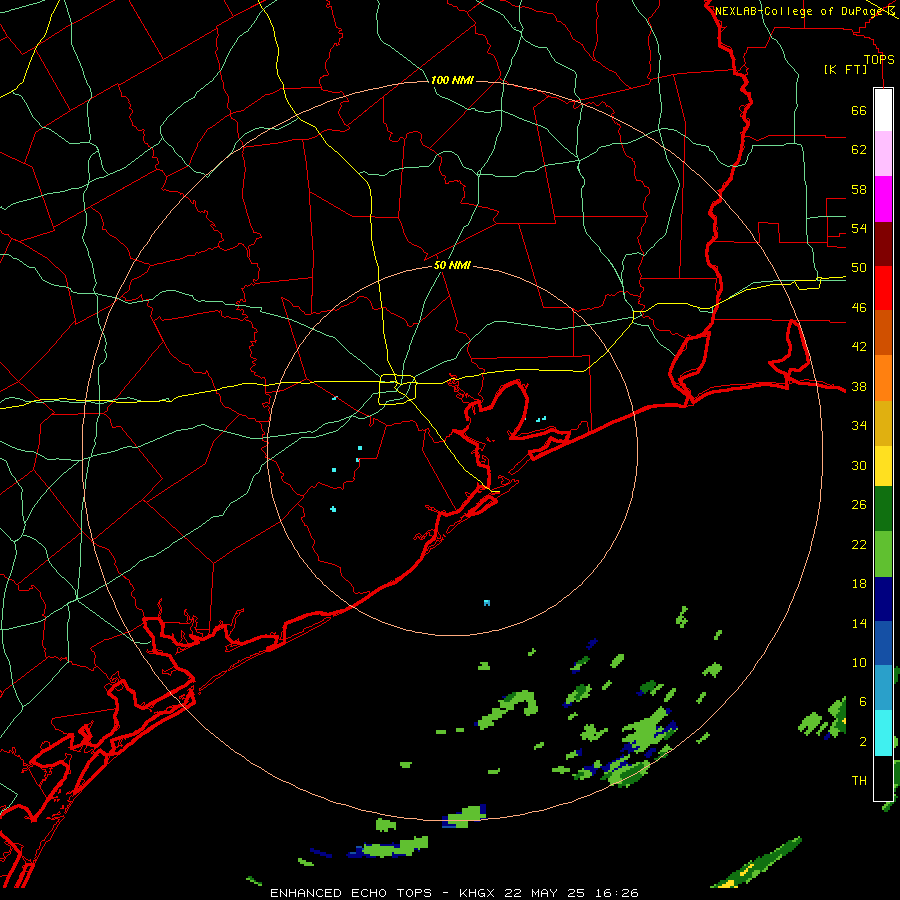
Task: Click the ENHANCED ECHO TOPS product caption
Action: 351,893
